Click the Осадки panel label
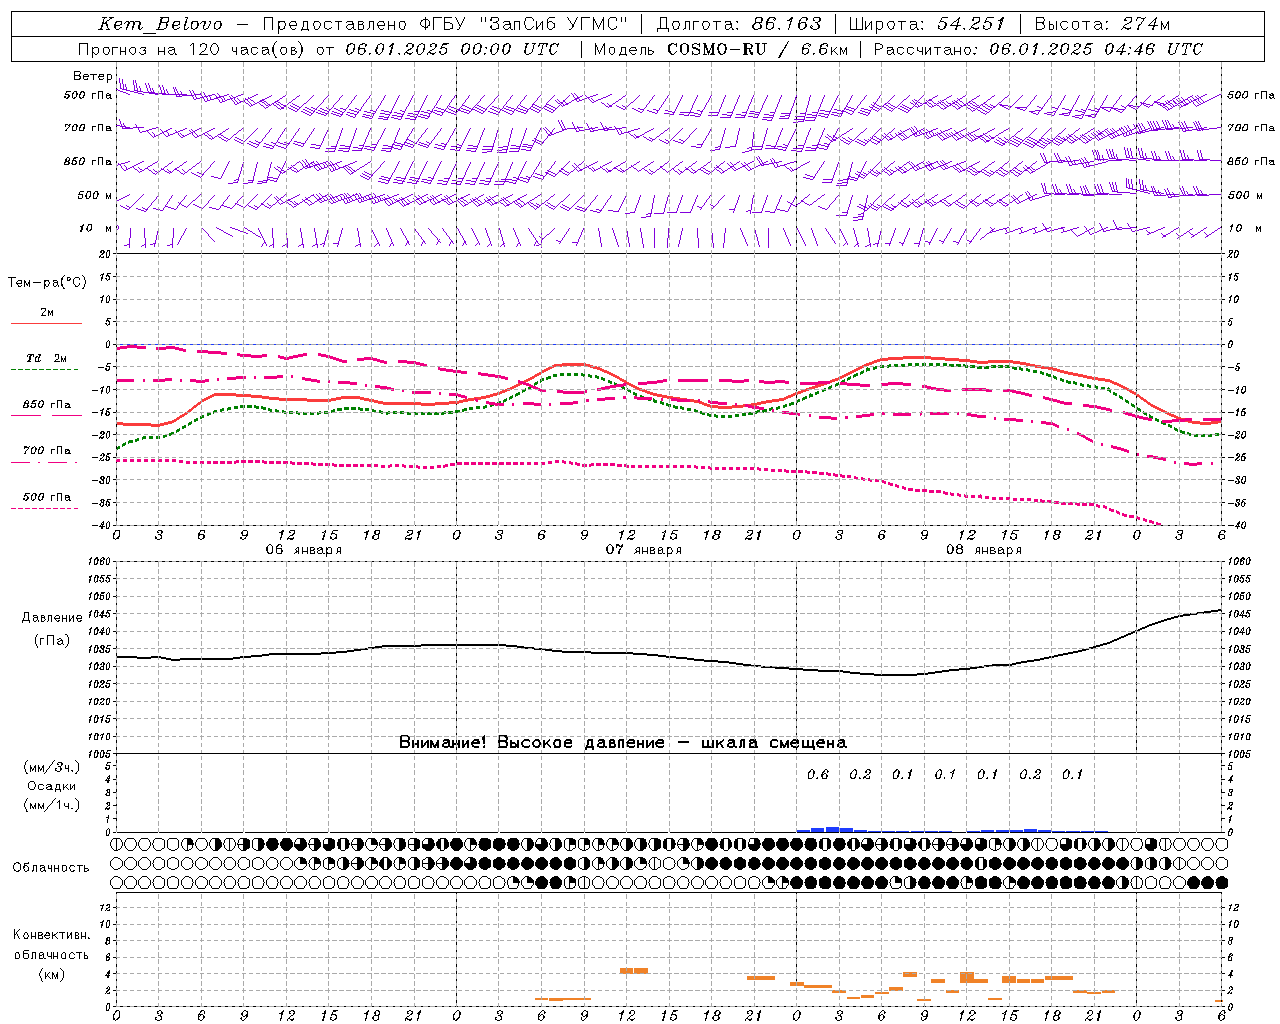1280x1024 pixels. coord(51,786)
